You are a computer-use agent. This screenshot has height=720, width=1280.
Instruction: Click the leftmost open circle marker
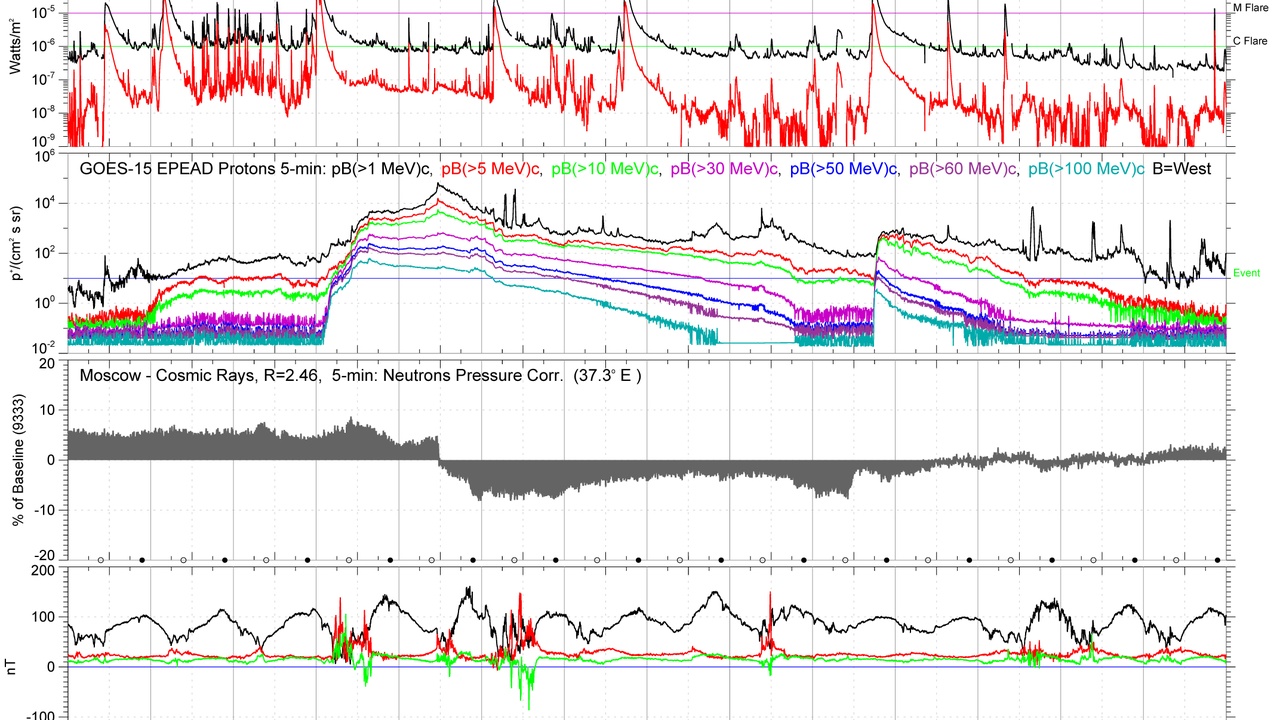coord(101,560)
